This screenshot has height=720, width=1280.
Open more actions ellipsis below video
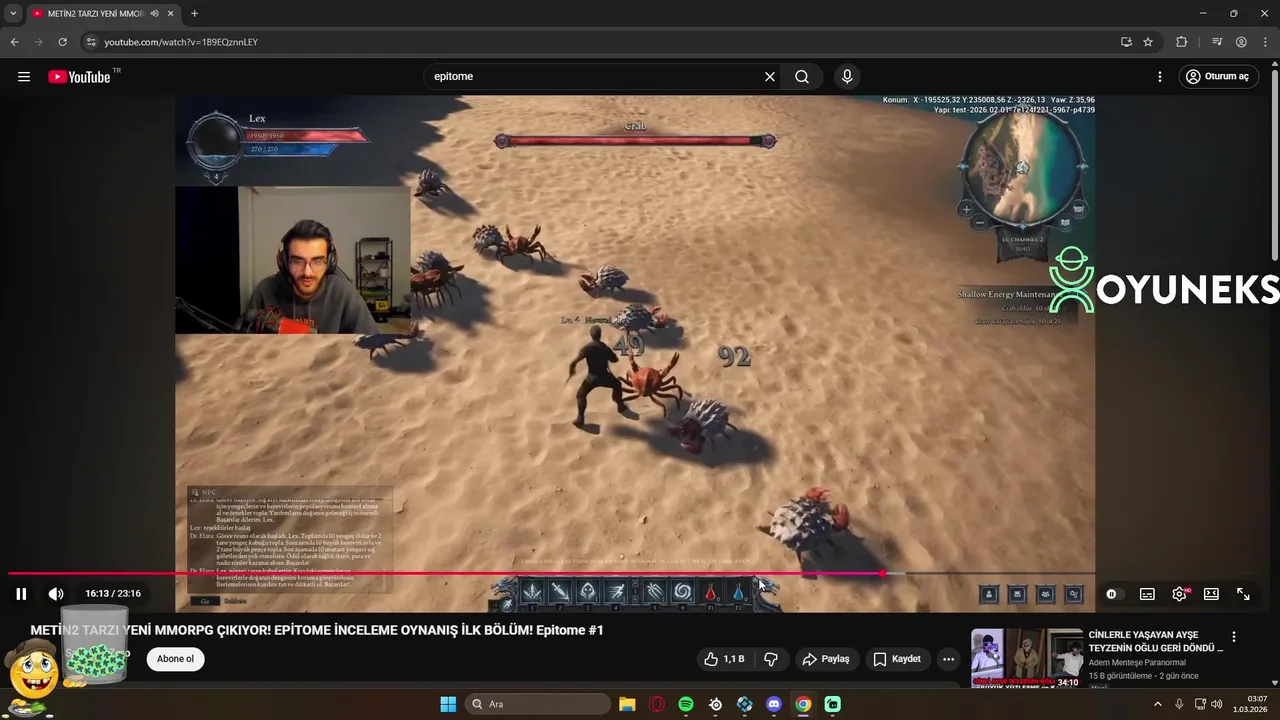click(x=948, y=659)
